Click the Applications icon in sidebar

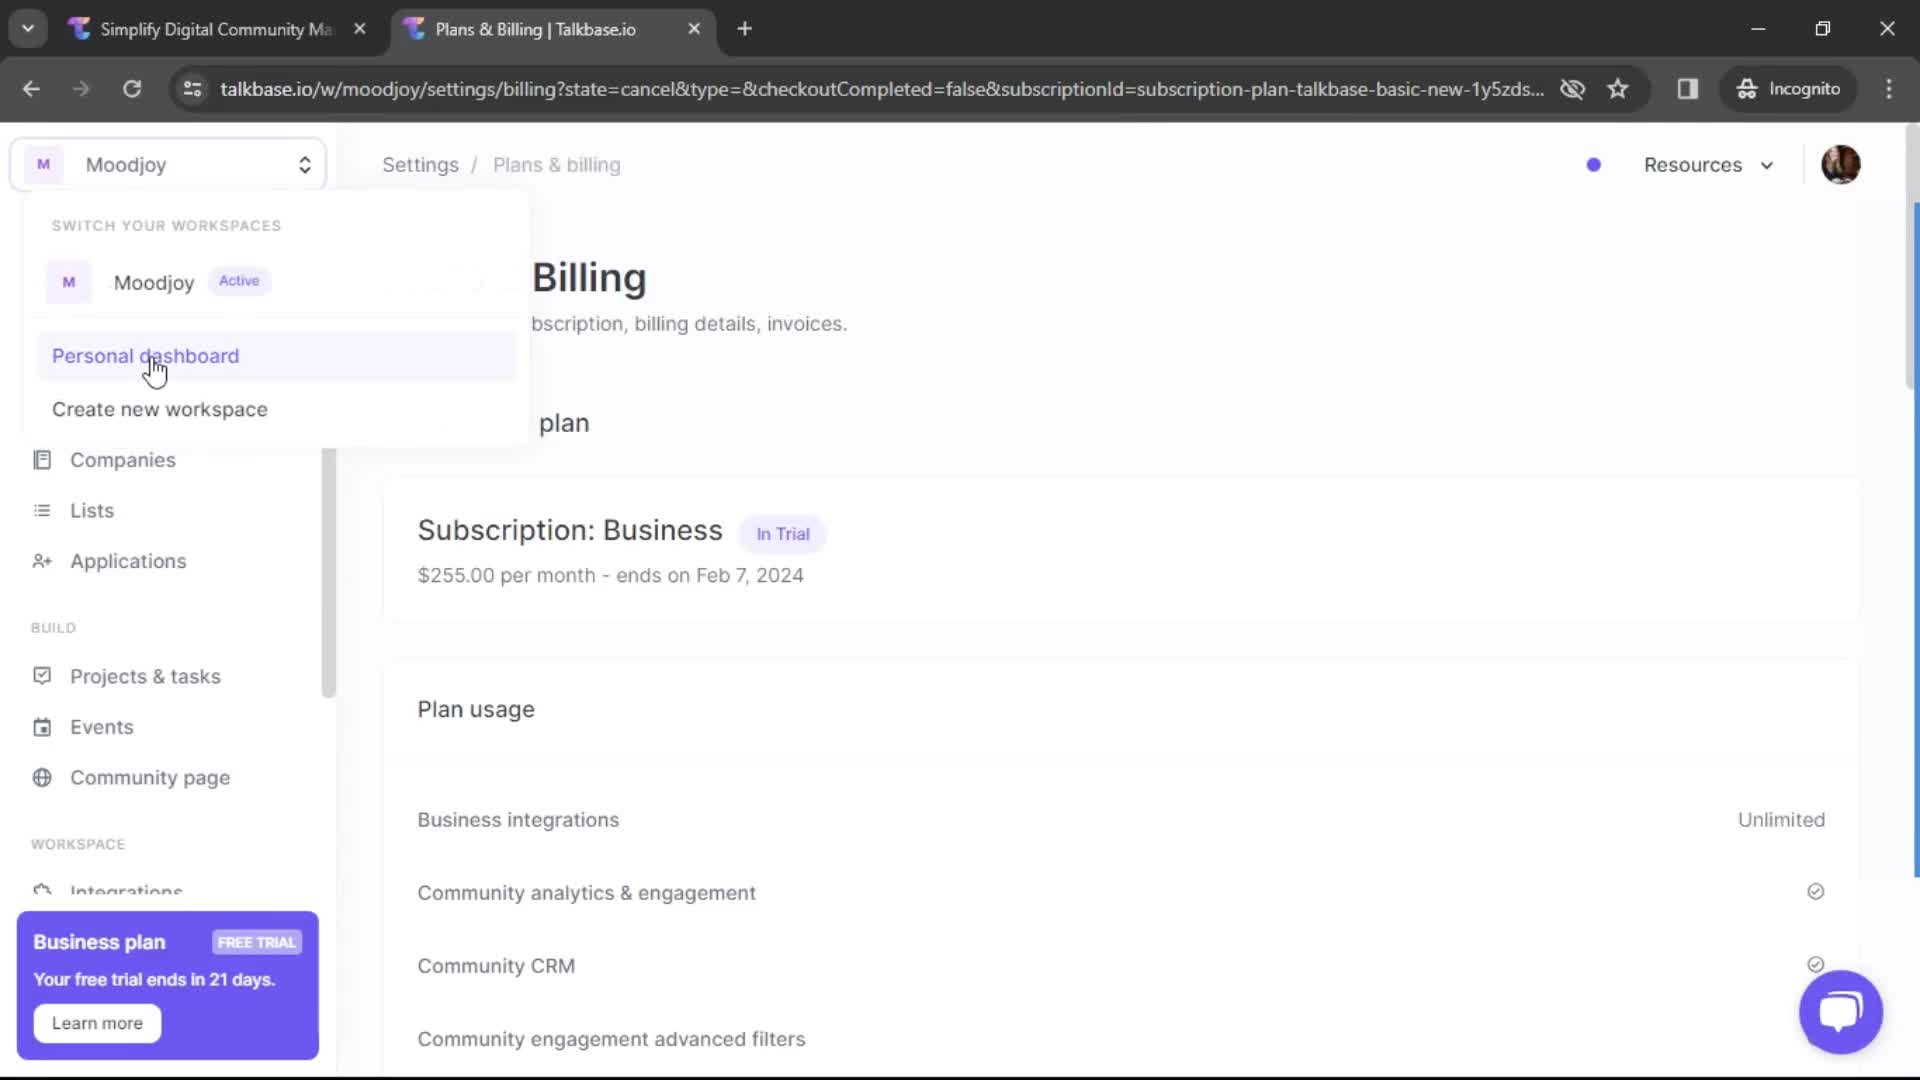pyautogui.click(x=42, y=560)
